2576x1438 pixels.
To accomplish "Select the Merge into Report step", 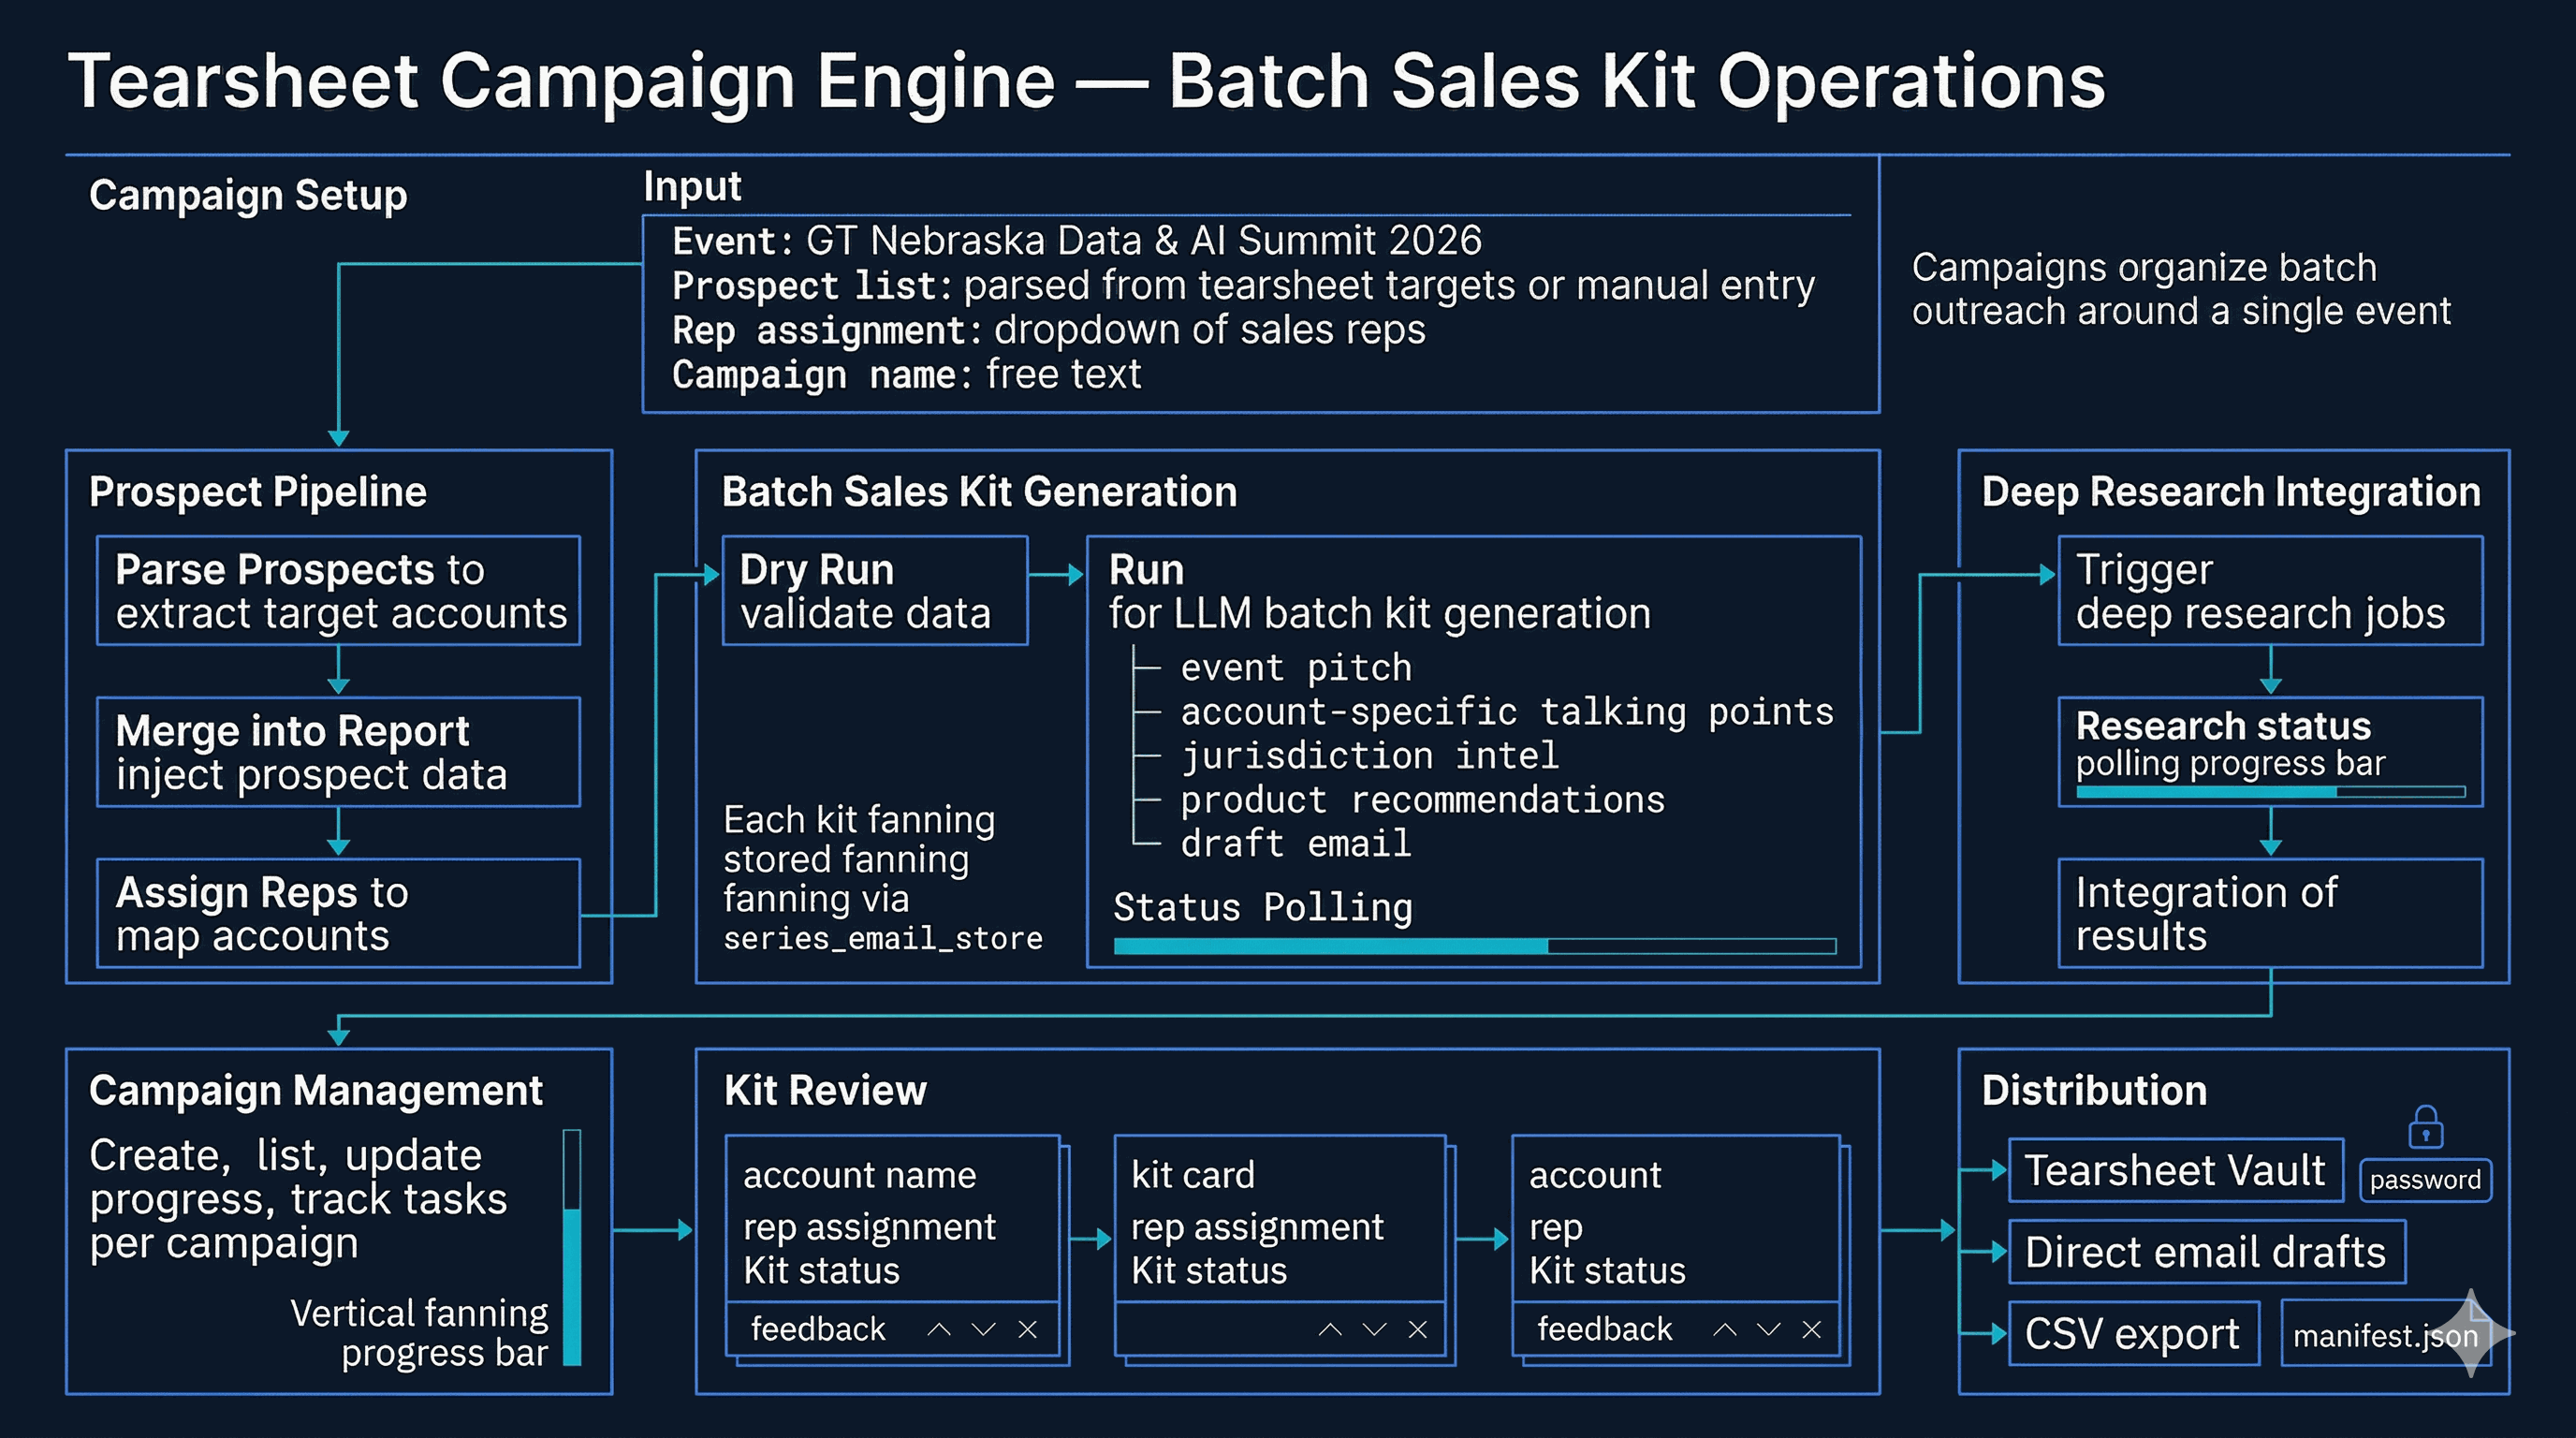I will [x=338, y=752].
